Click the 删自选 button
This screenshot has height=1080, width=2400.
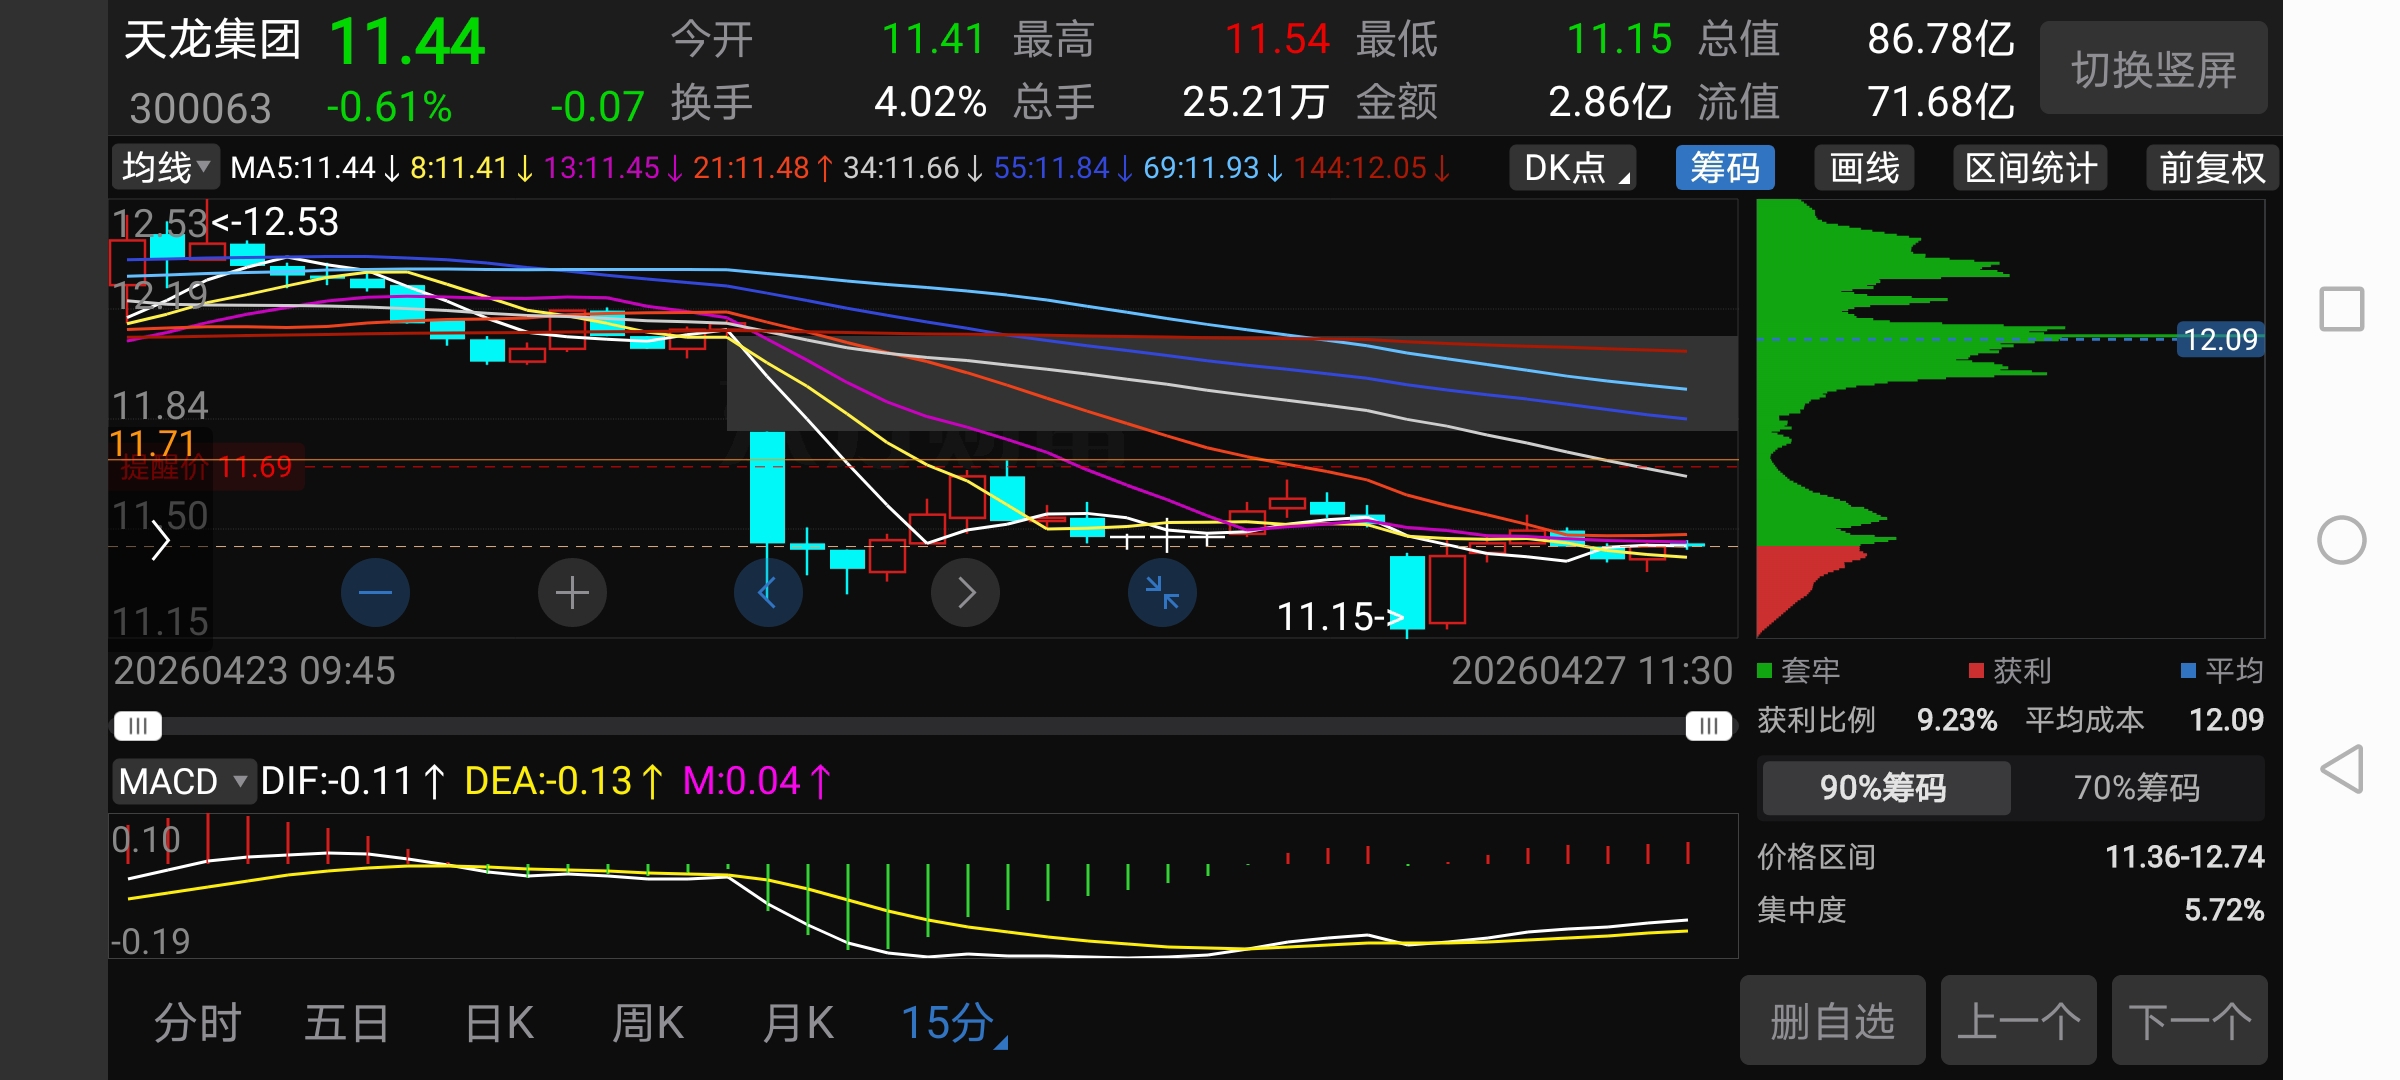point(1833,1021)
